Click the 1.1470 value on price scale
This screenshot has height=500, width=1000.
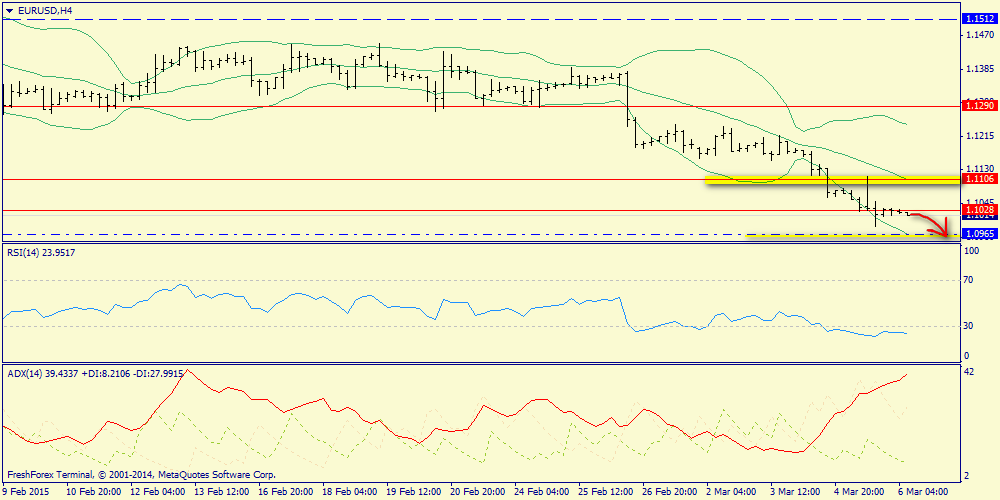(980, 34)
